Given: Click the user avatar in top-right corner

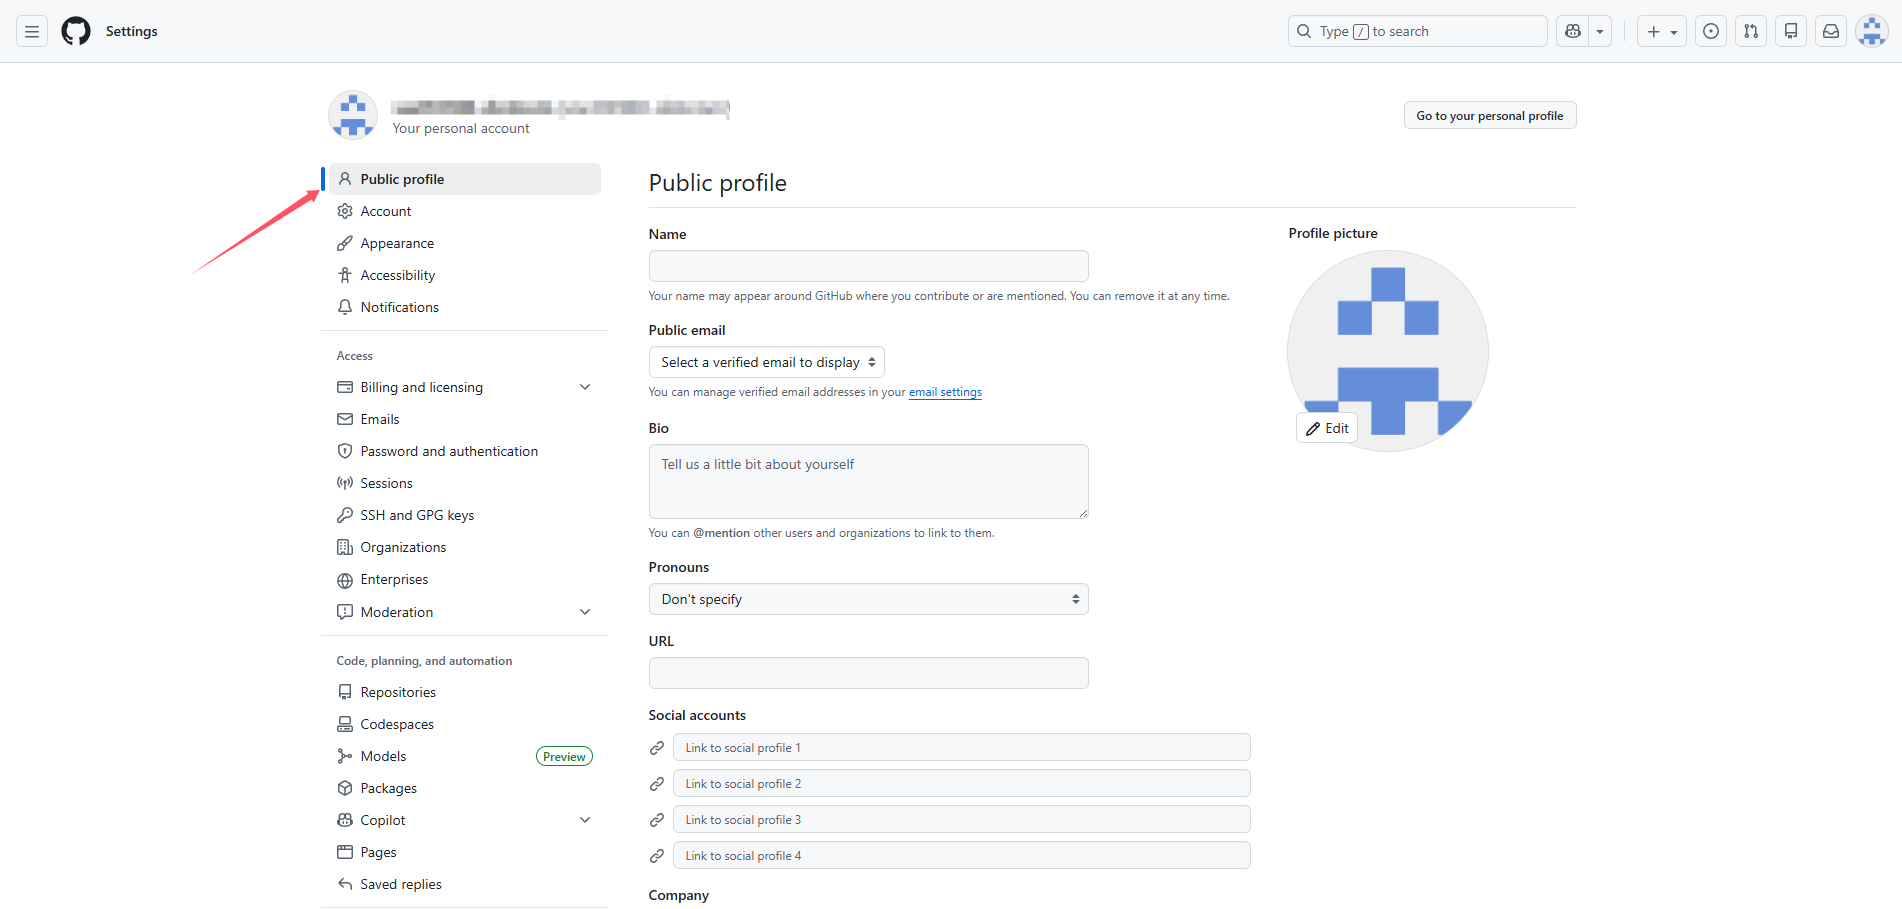Looking at the screenshot, I should [1871, 32].
